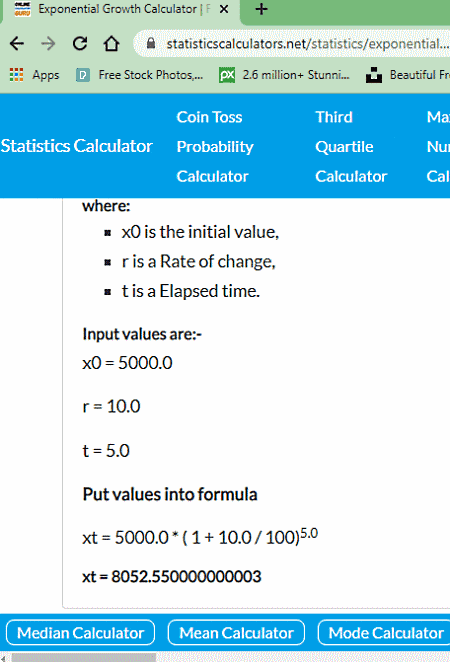
Task: Open the 2.6 million+ Stunning bookmark
Action: pos(285,75)
